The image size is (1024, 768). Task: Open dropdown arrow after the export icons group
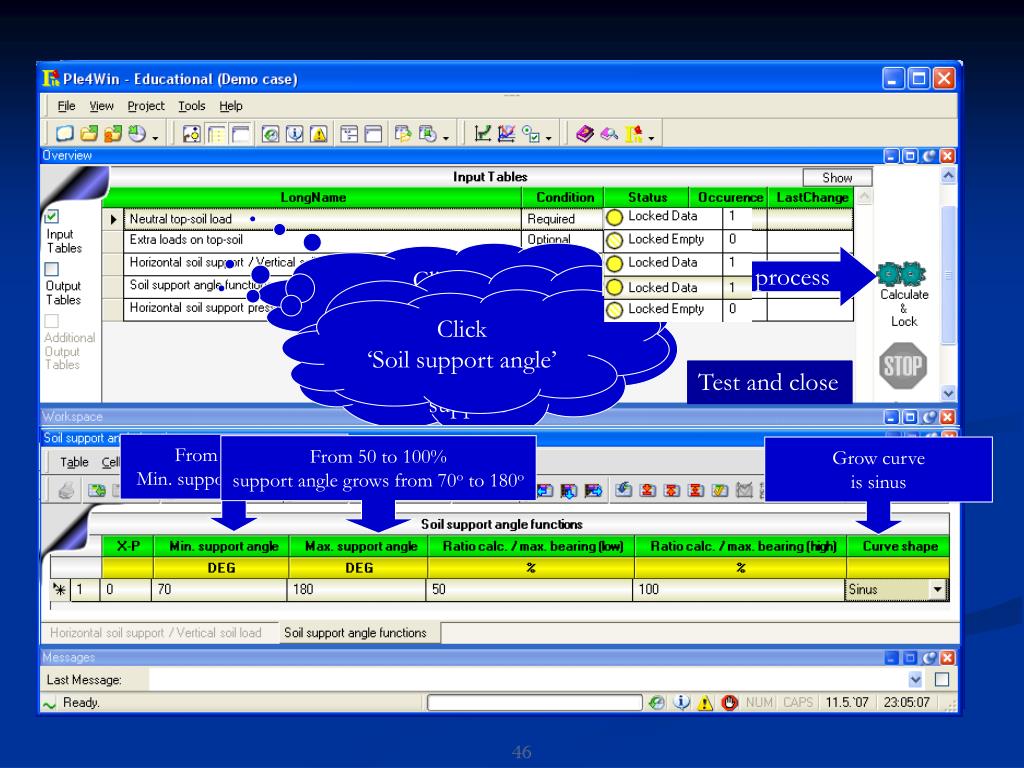(x=446, y=137)
